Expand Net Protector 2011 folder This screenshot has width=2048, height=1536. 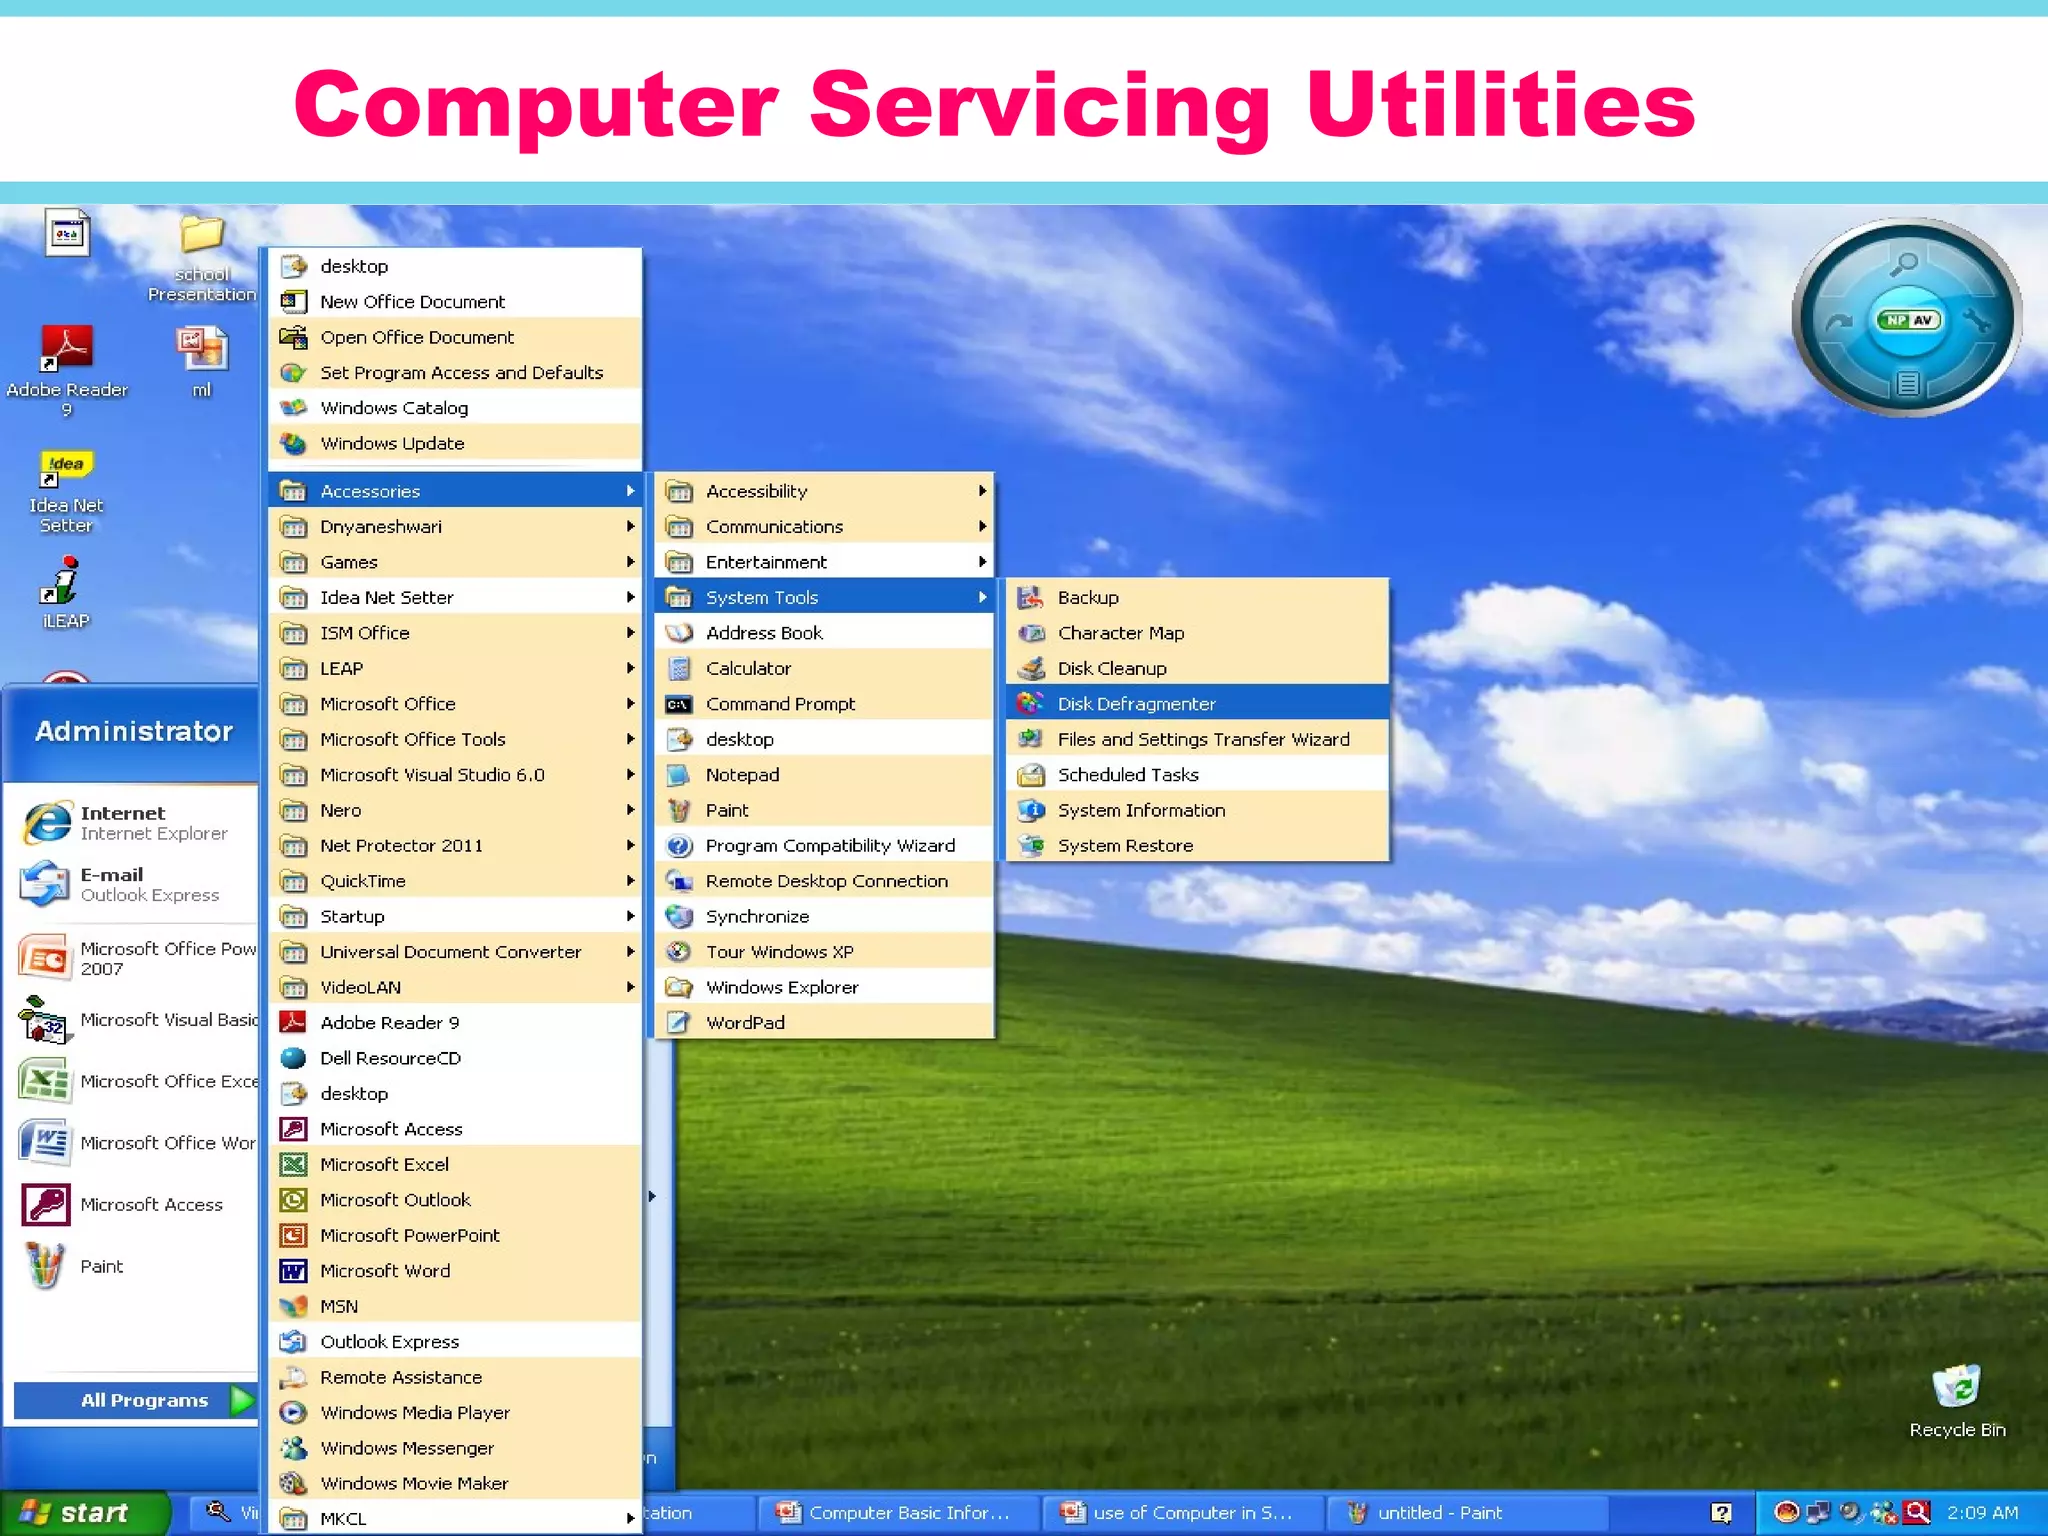coord(455,845)
